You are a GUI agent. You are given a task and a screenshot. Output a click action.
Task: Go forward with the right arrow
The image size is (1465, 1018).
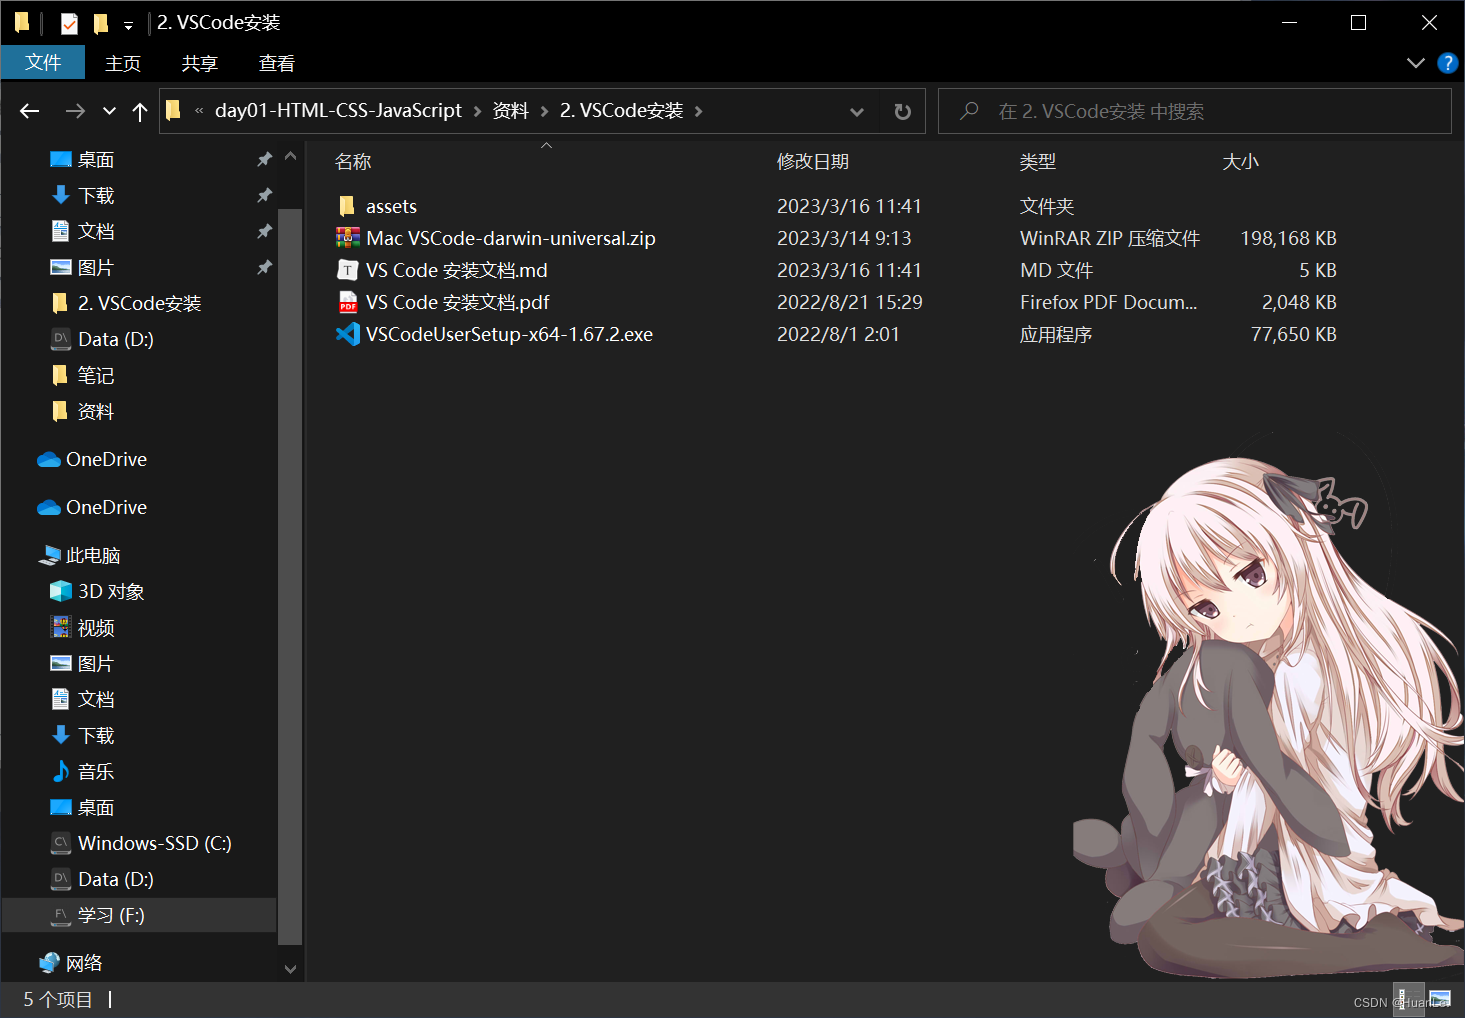tap(75, 111)
